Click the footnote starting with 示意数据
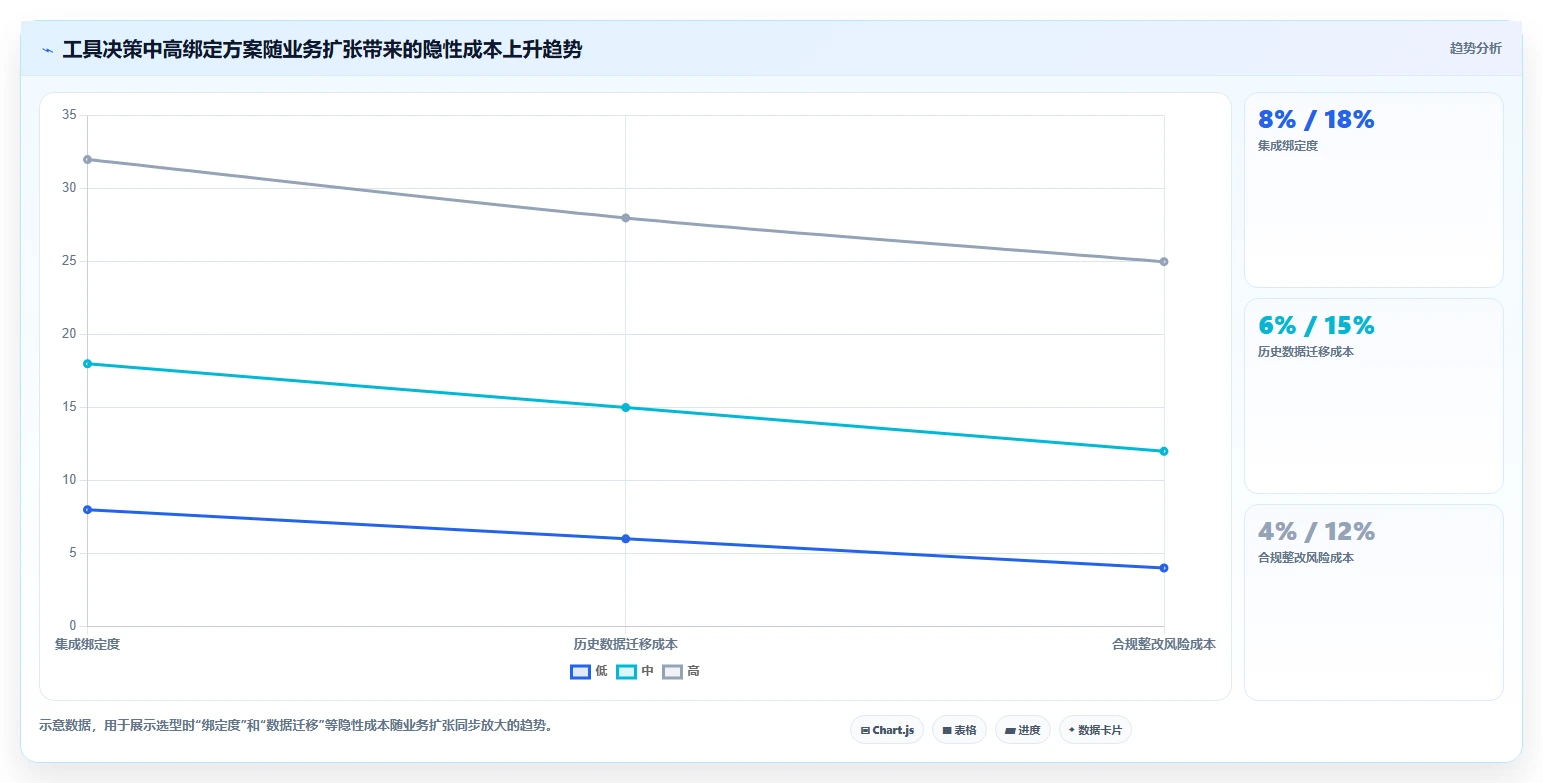 [296, 726]
